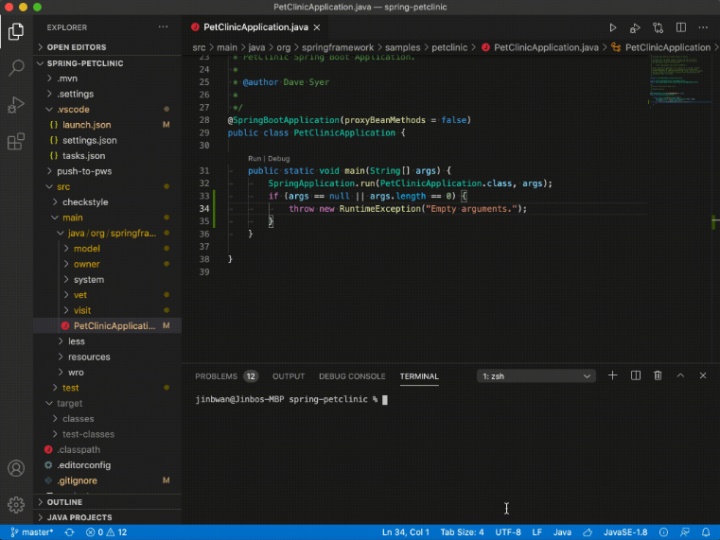
Task: Switch to the OUTPUT tab
Action: [x=288, y=376]
